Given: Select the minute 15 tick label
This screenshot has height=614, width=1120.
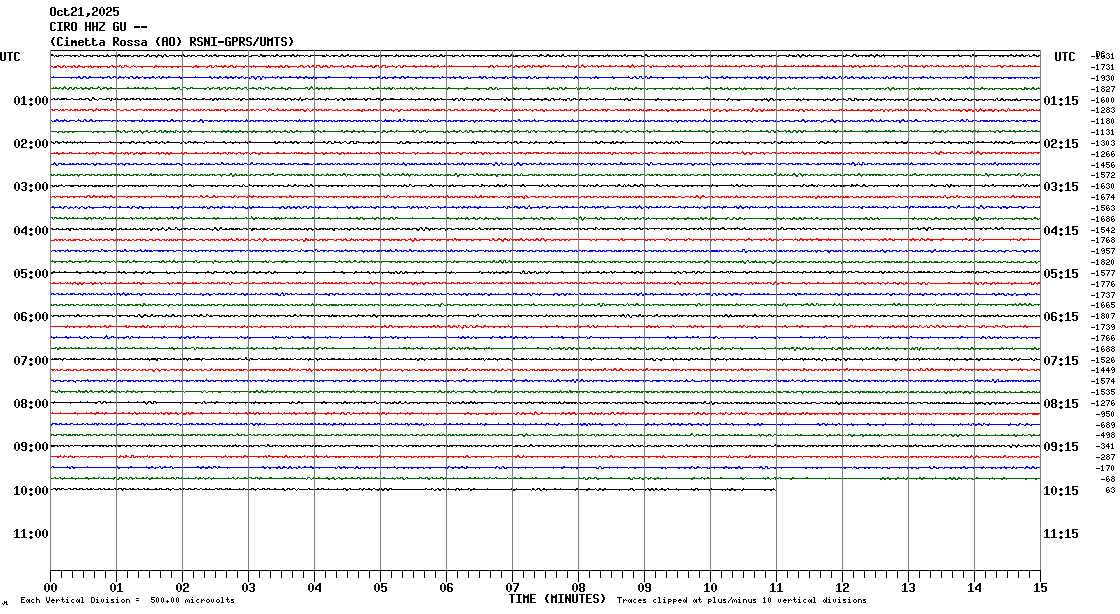Looking at the screenshot, I should coord(1039,588).
